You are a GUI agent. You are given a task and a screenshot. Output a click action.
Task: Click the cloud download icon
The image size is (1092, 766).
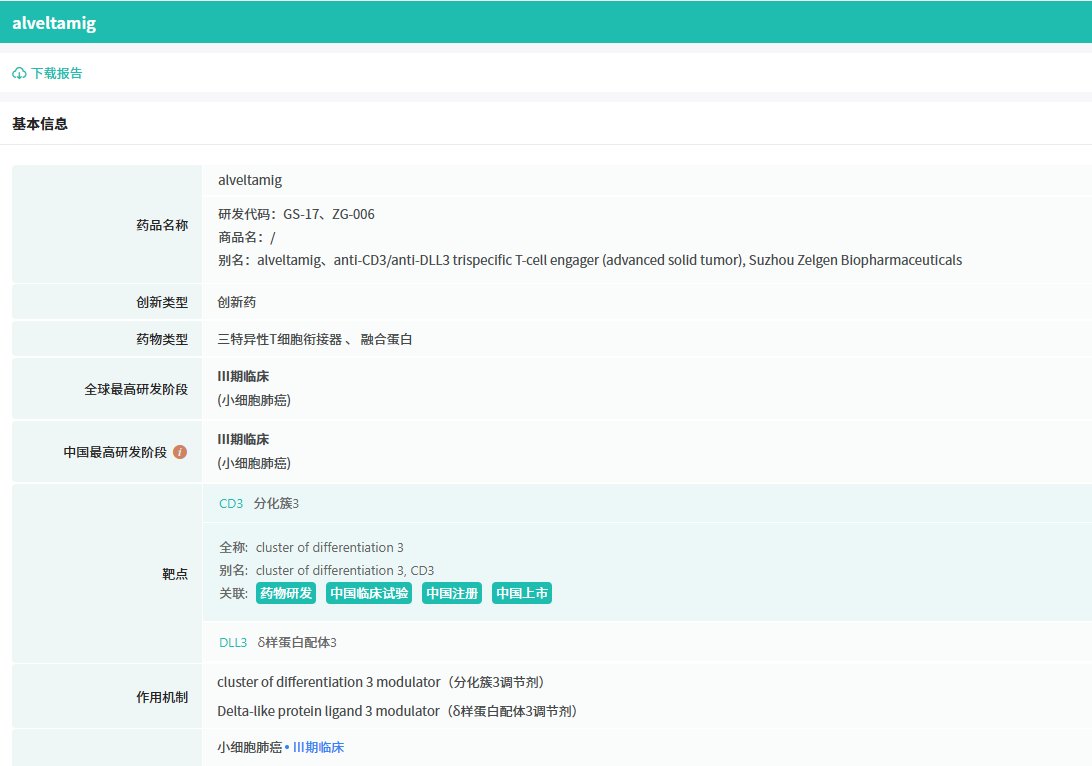[19, 73]
